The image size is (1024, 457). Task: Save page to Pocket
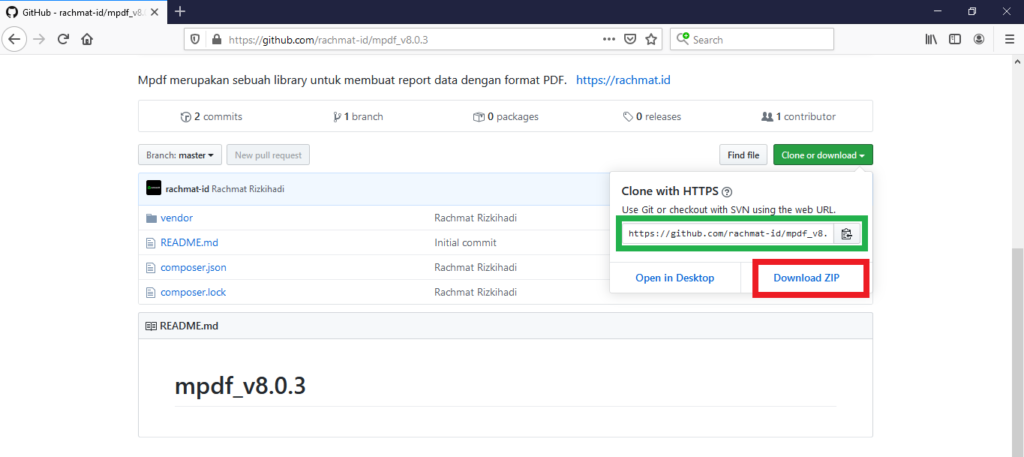630,39
